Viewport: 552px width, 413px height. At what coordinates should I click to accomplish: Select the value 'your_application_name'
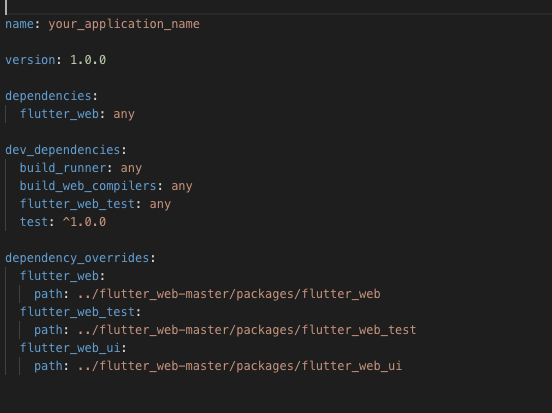(124, 24)
